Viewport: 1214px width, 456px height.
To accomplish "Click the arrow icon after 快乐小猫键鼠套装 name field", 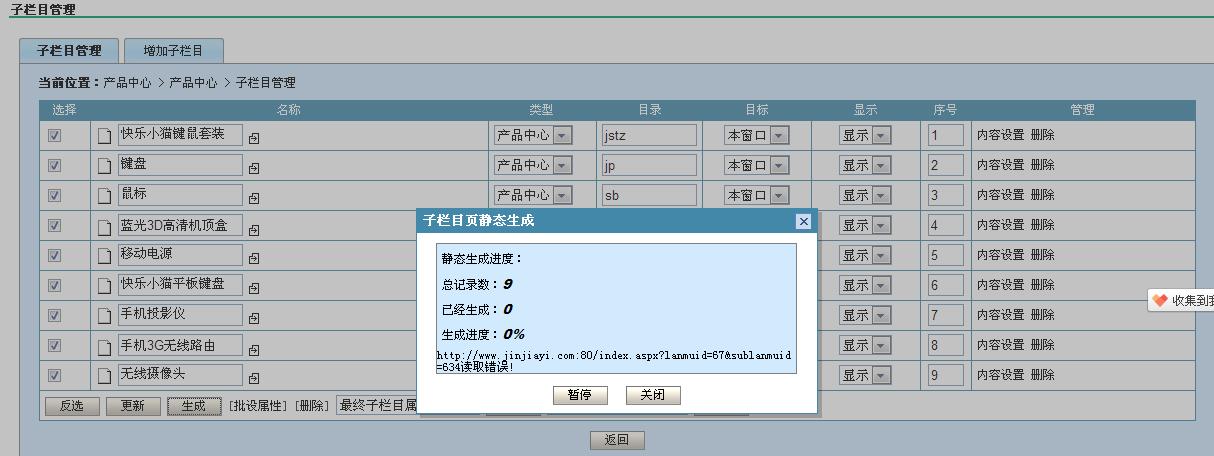I will click(254, 139).
